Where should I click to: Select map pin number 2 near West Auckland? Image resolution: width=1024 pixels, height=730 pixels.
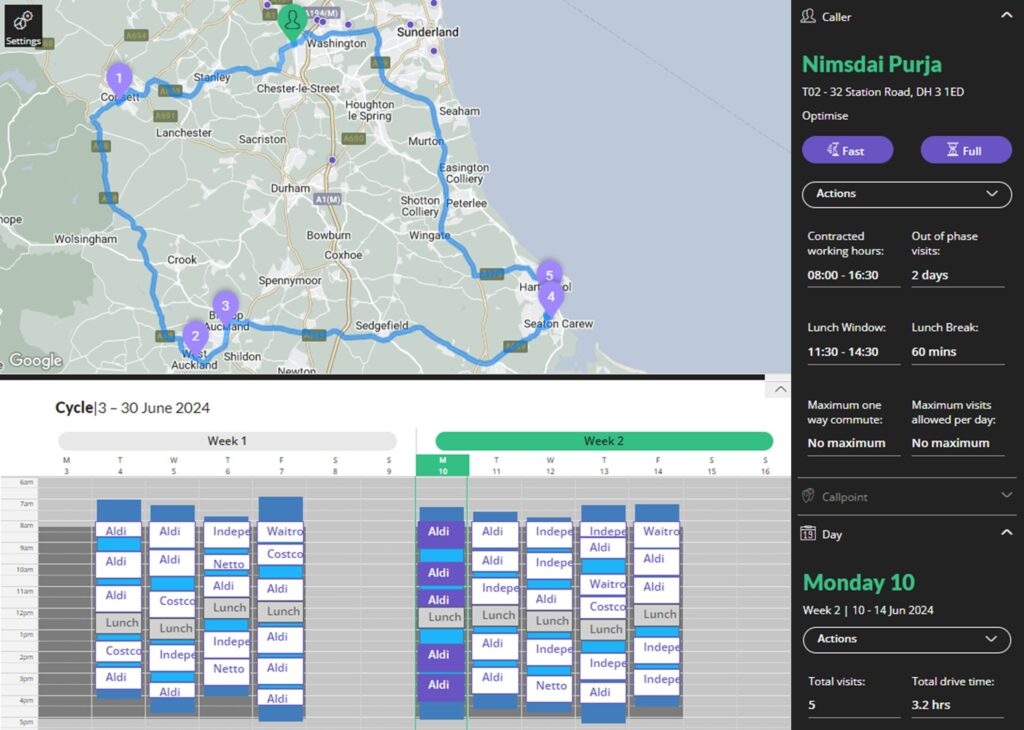coord(195,338)
